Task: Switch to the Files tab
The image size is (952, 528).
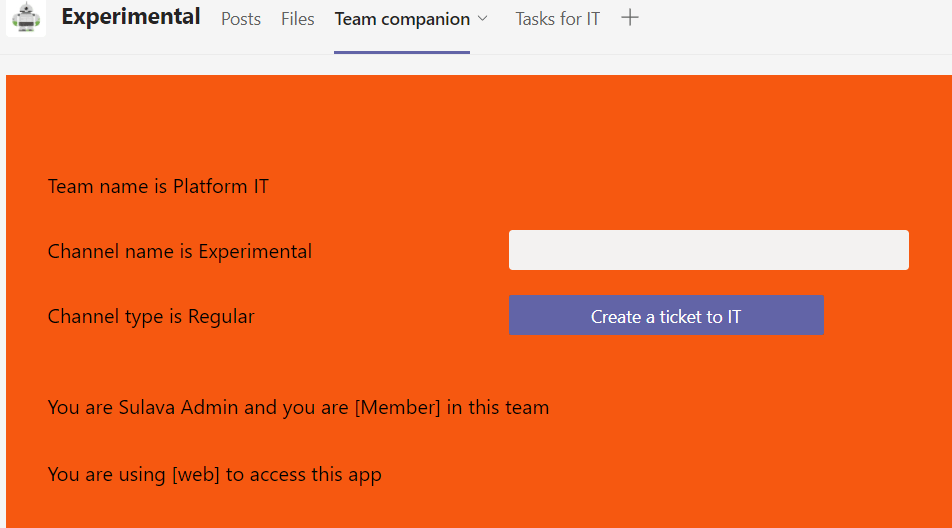Action: [297, 19]
